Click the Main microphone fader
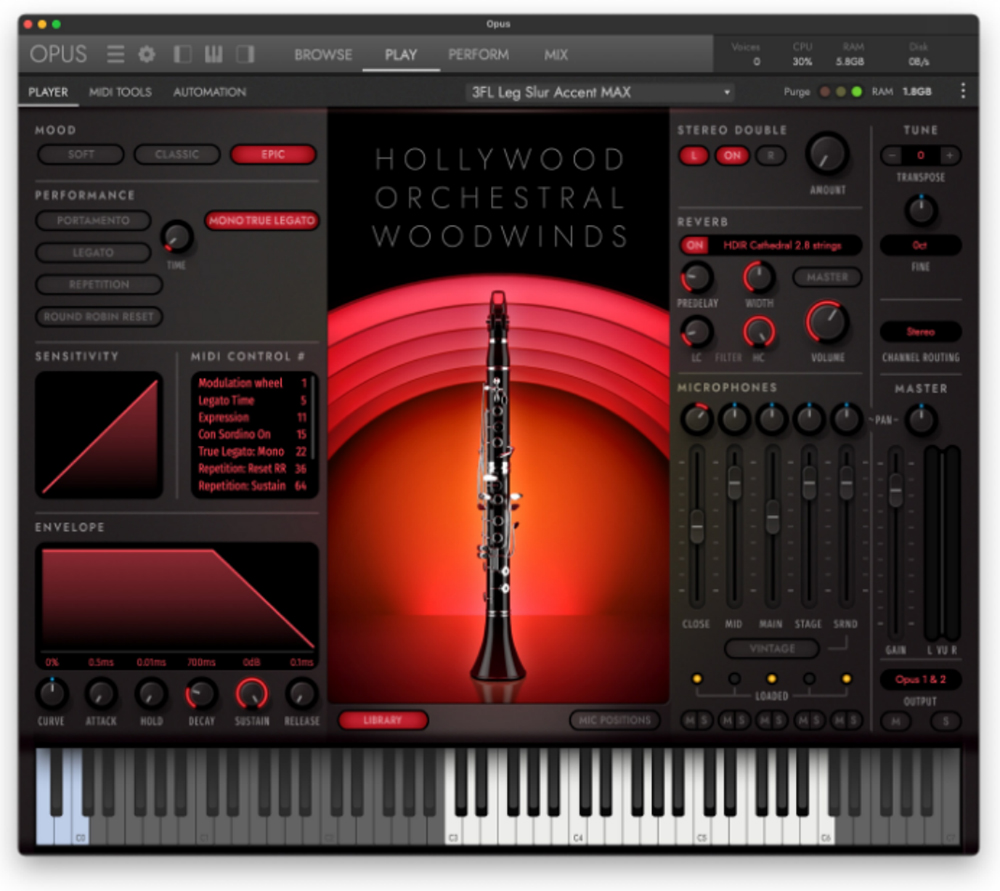The image size is (1000, 891). pos(772,517)
